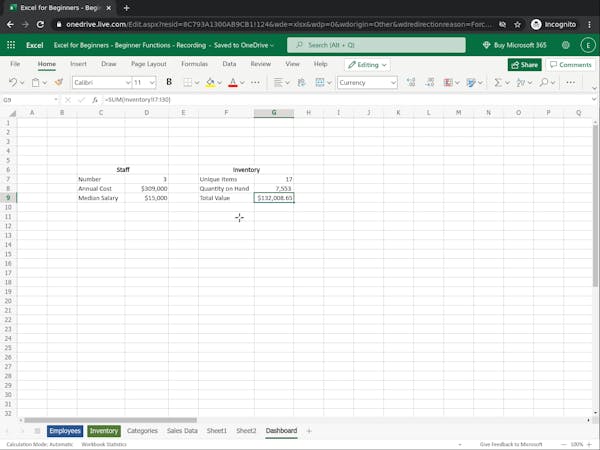
Task: Click the Select All corner triangle
Action: pos(13,113)
